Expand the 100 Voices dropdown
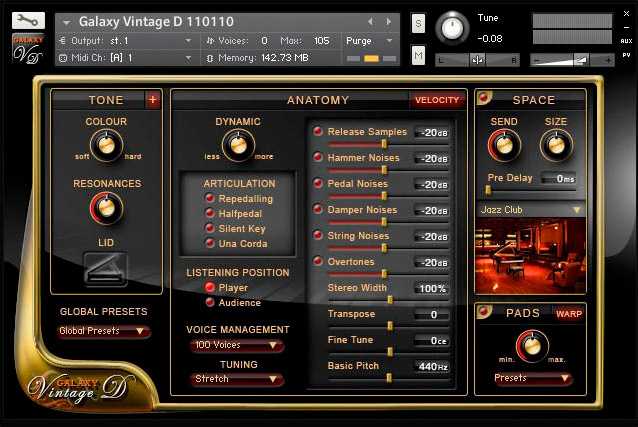The height and width of the screenshot is (427, 638). (x=236, y=346)
